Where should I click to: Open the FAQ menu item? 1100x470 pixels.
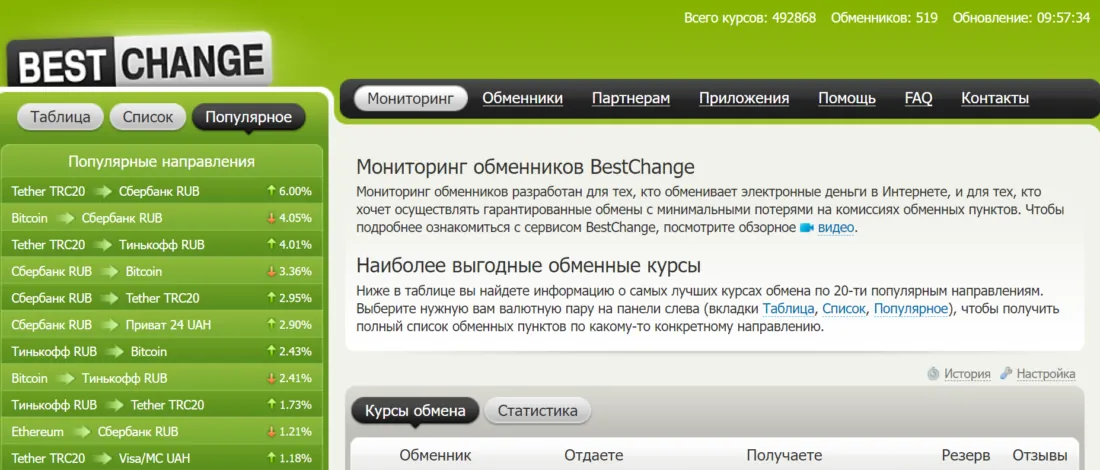click(x=918, y=98)
